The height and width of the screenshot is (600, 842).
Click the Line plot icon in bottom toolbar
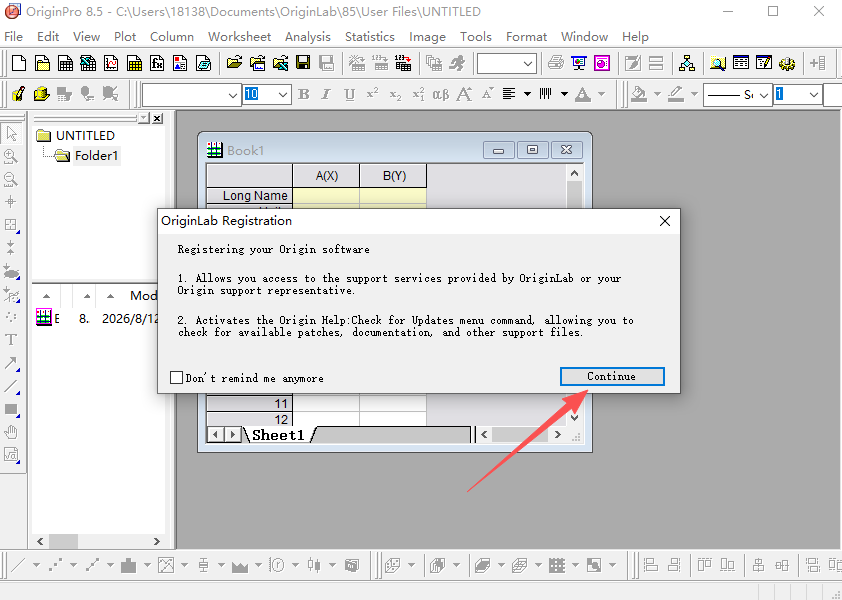pos(19,565)
